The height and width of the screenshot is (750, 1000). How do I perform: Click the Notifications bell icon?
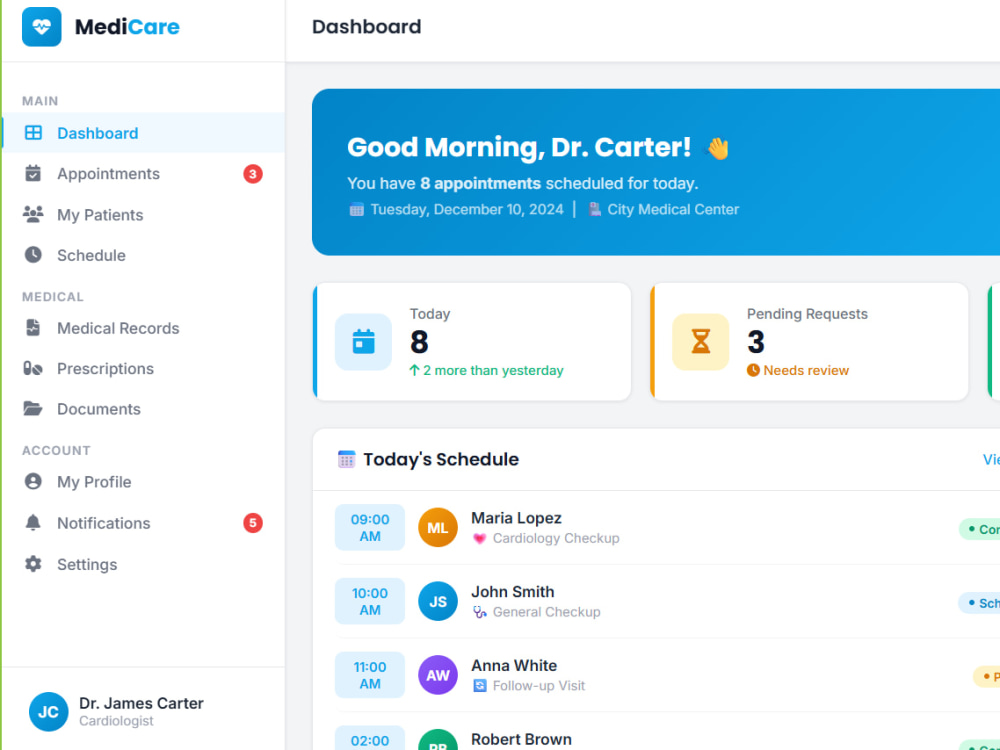coord(33,523)
